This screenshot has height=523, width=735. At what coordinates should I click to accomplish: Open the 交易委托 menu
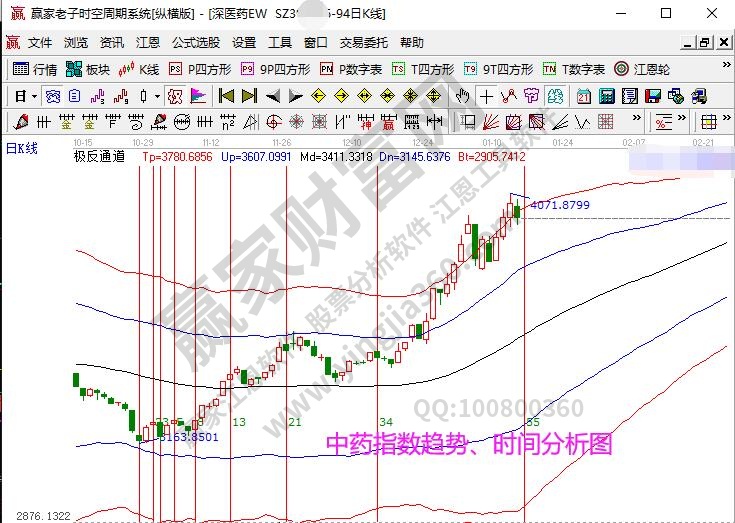click(x=363, y=43)
